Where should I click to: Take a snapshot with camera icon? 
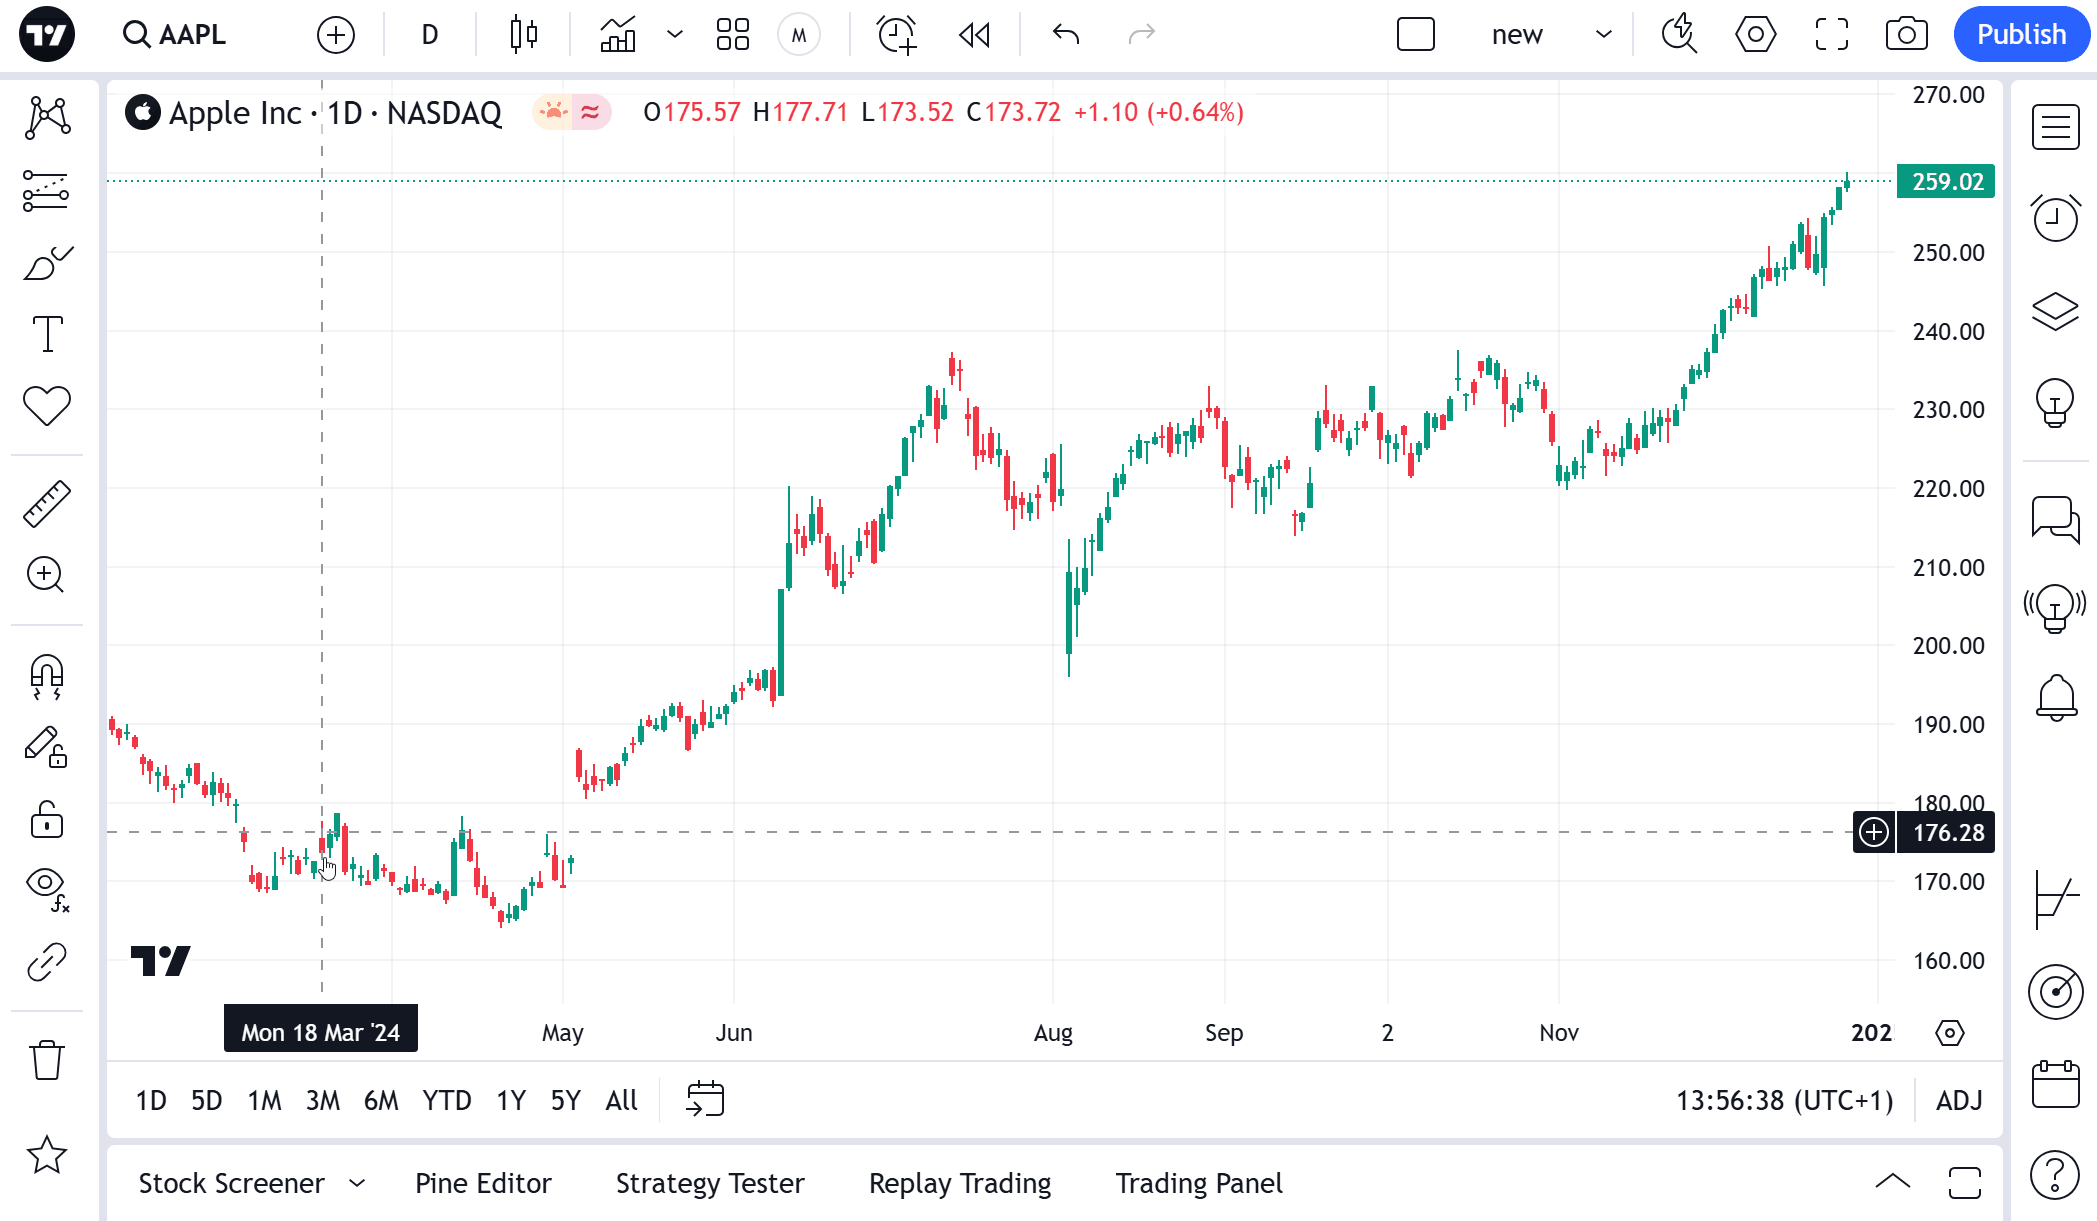pos(1906,35)
